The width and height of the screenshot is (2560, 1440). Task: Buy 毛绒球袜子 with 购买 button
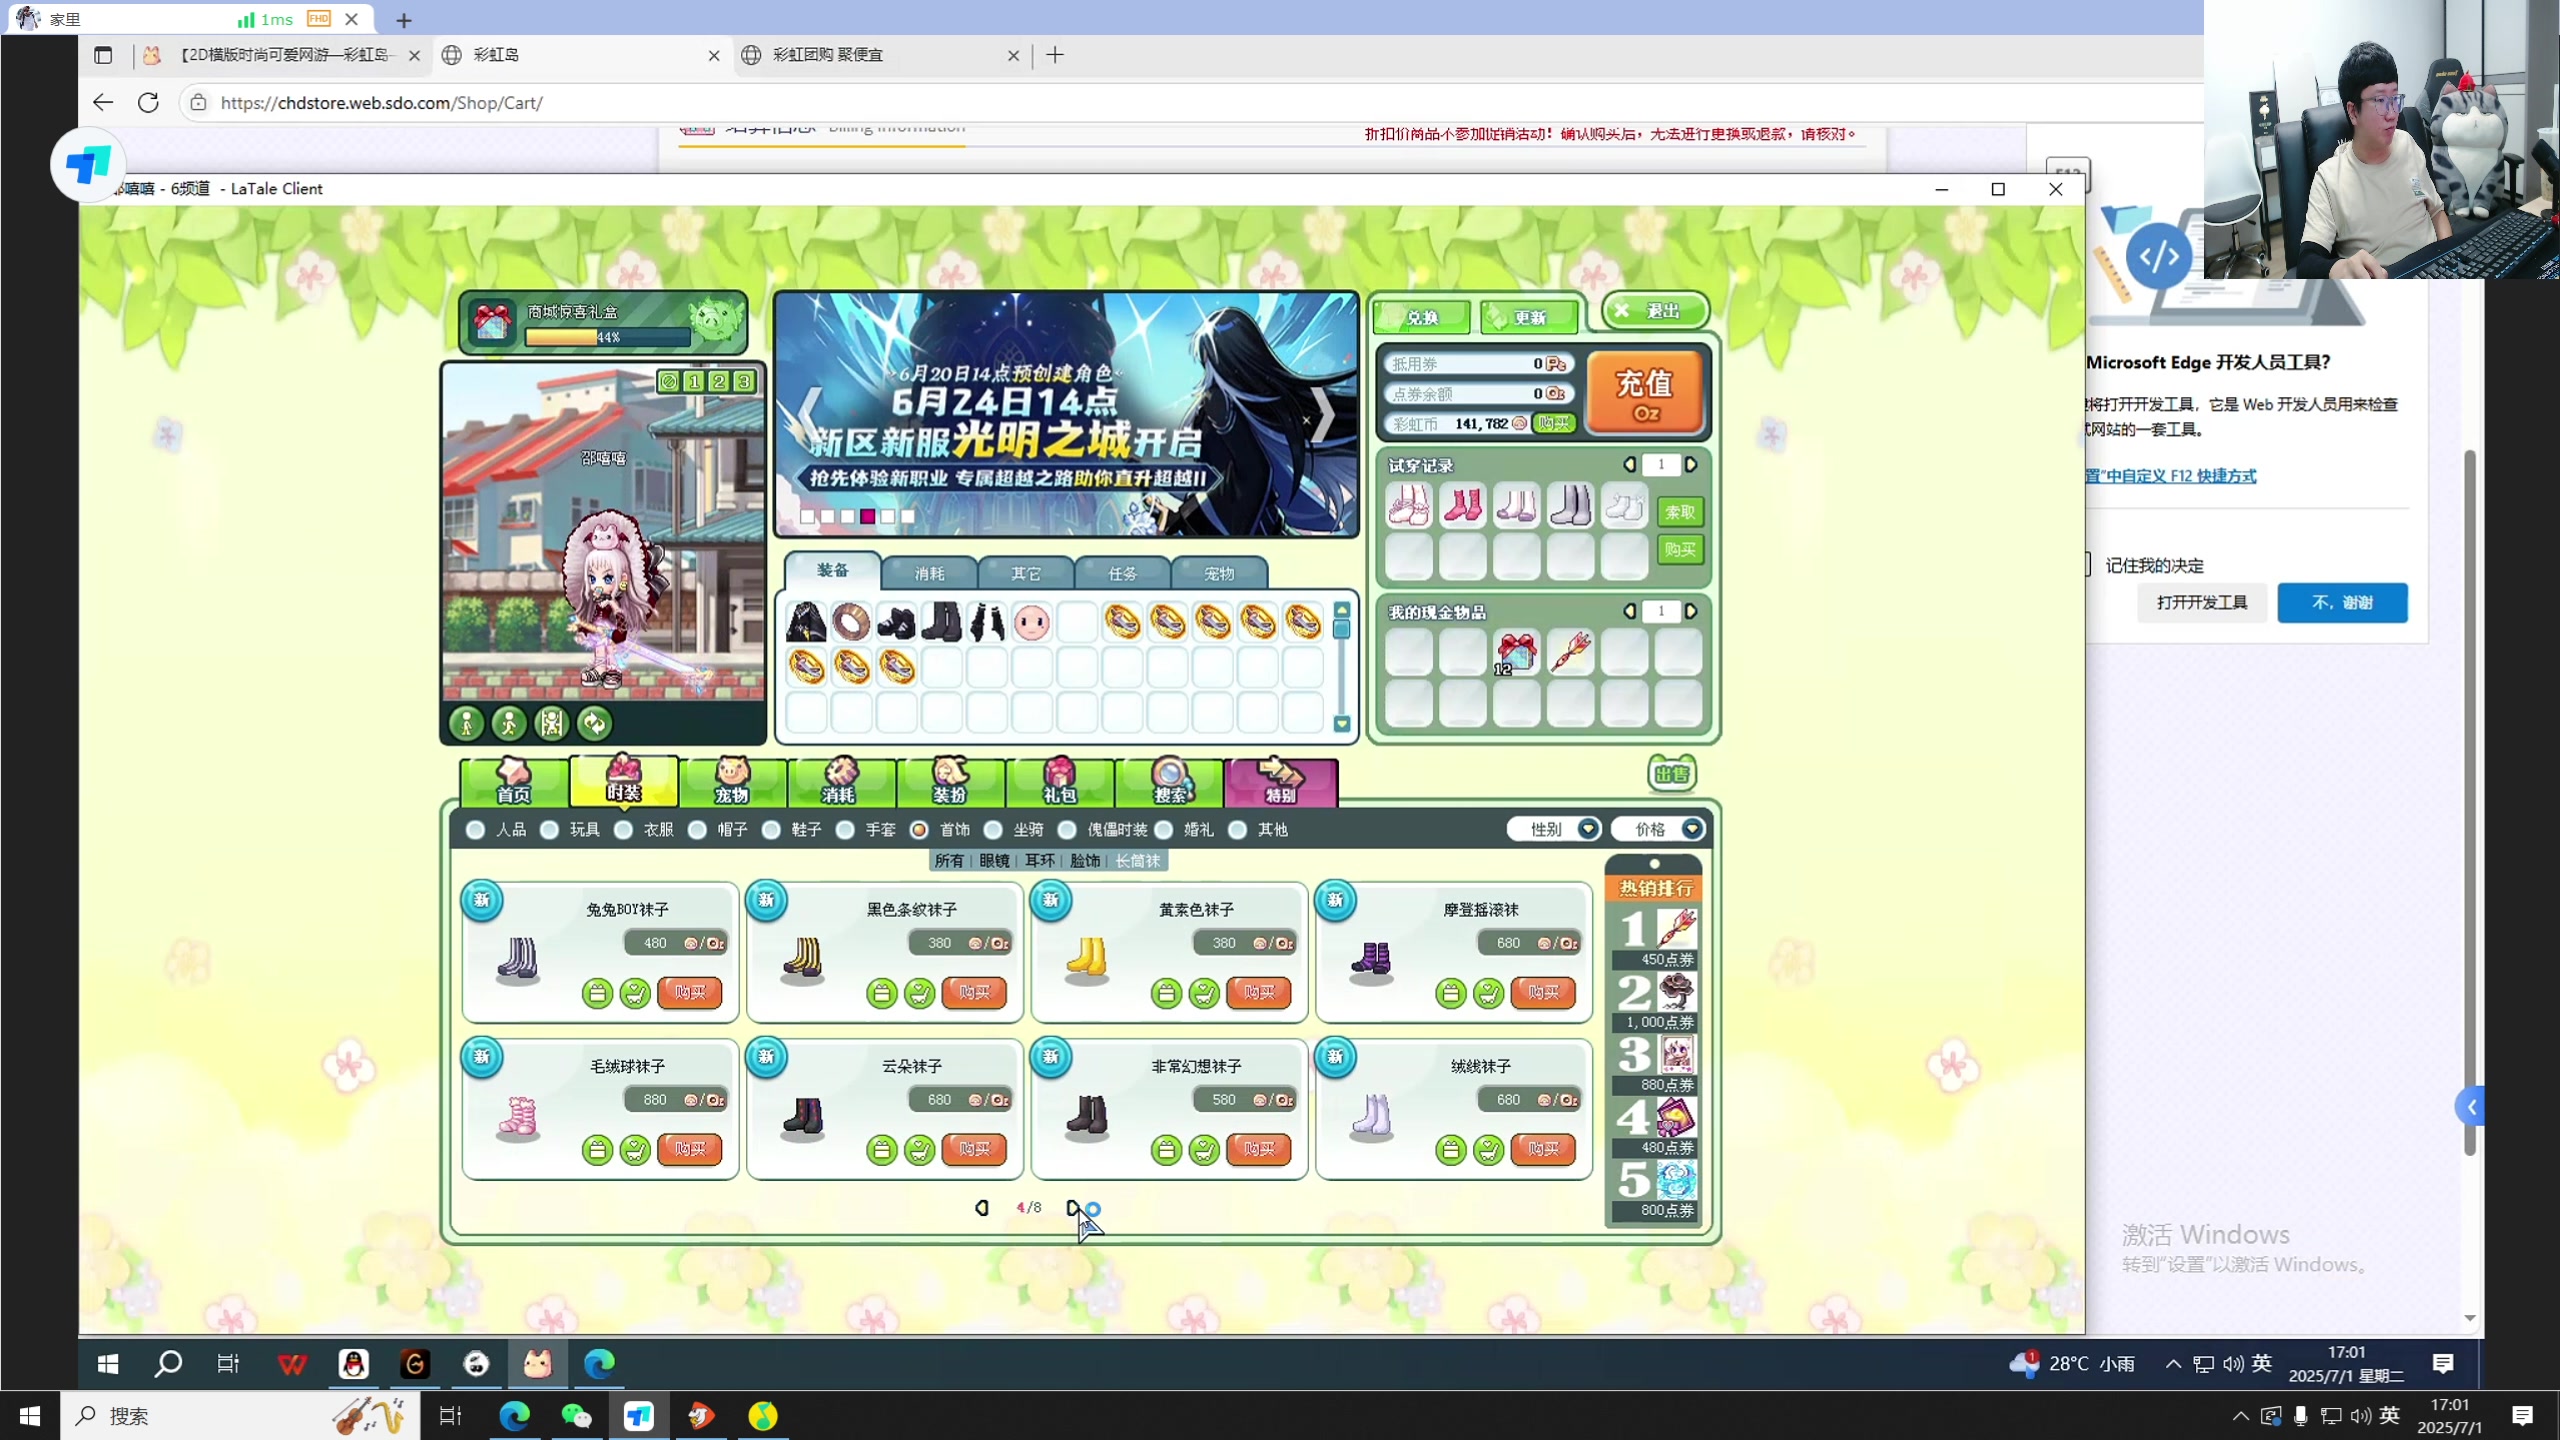[x=690, y=1149]
